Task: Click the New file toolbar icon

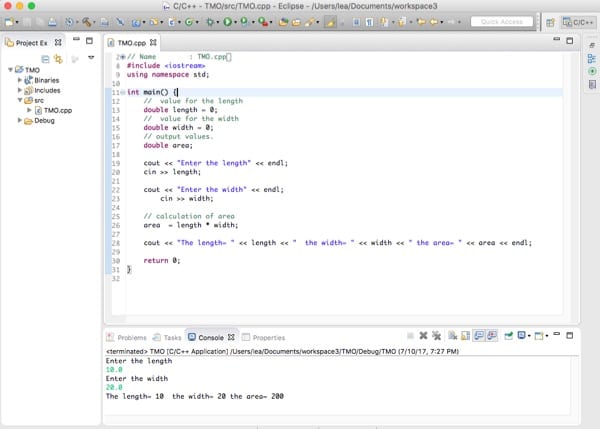Action: pyautogui.click(x=9, y=22)
